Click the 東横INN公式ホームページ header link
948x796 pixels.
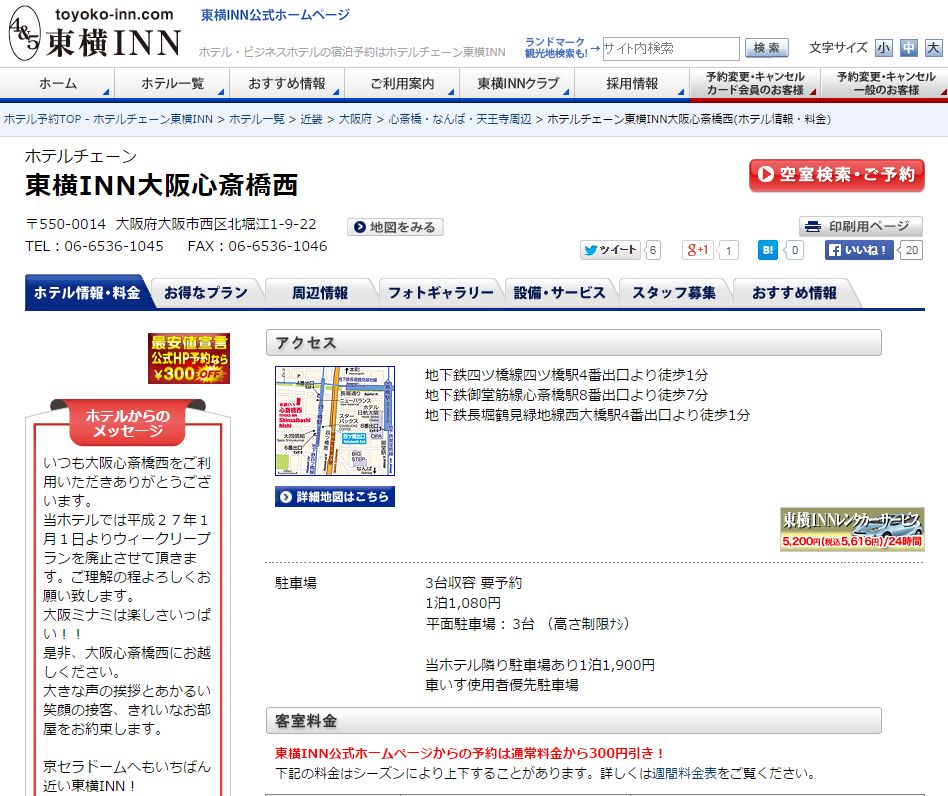(x=275, y=15)
